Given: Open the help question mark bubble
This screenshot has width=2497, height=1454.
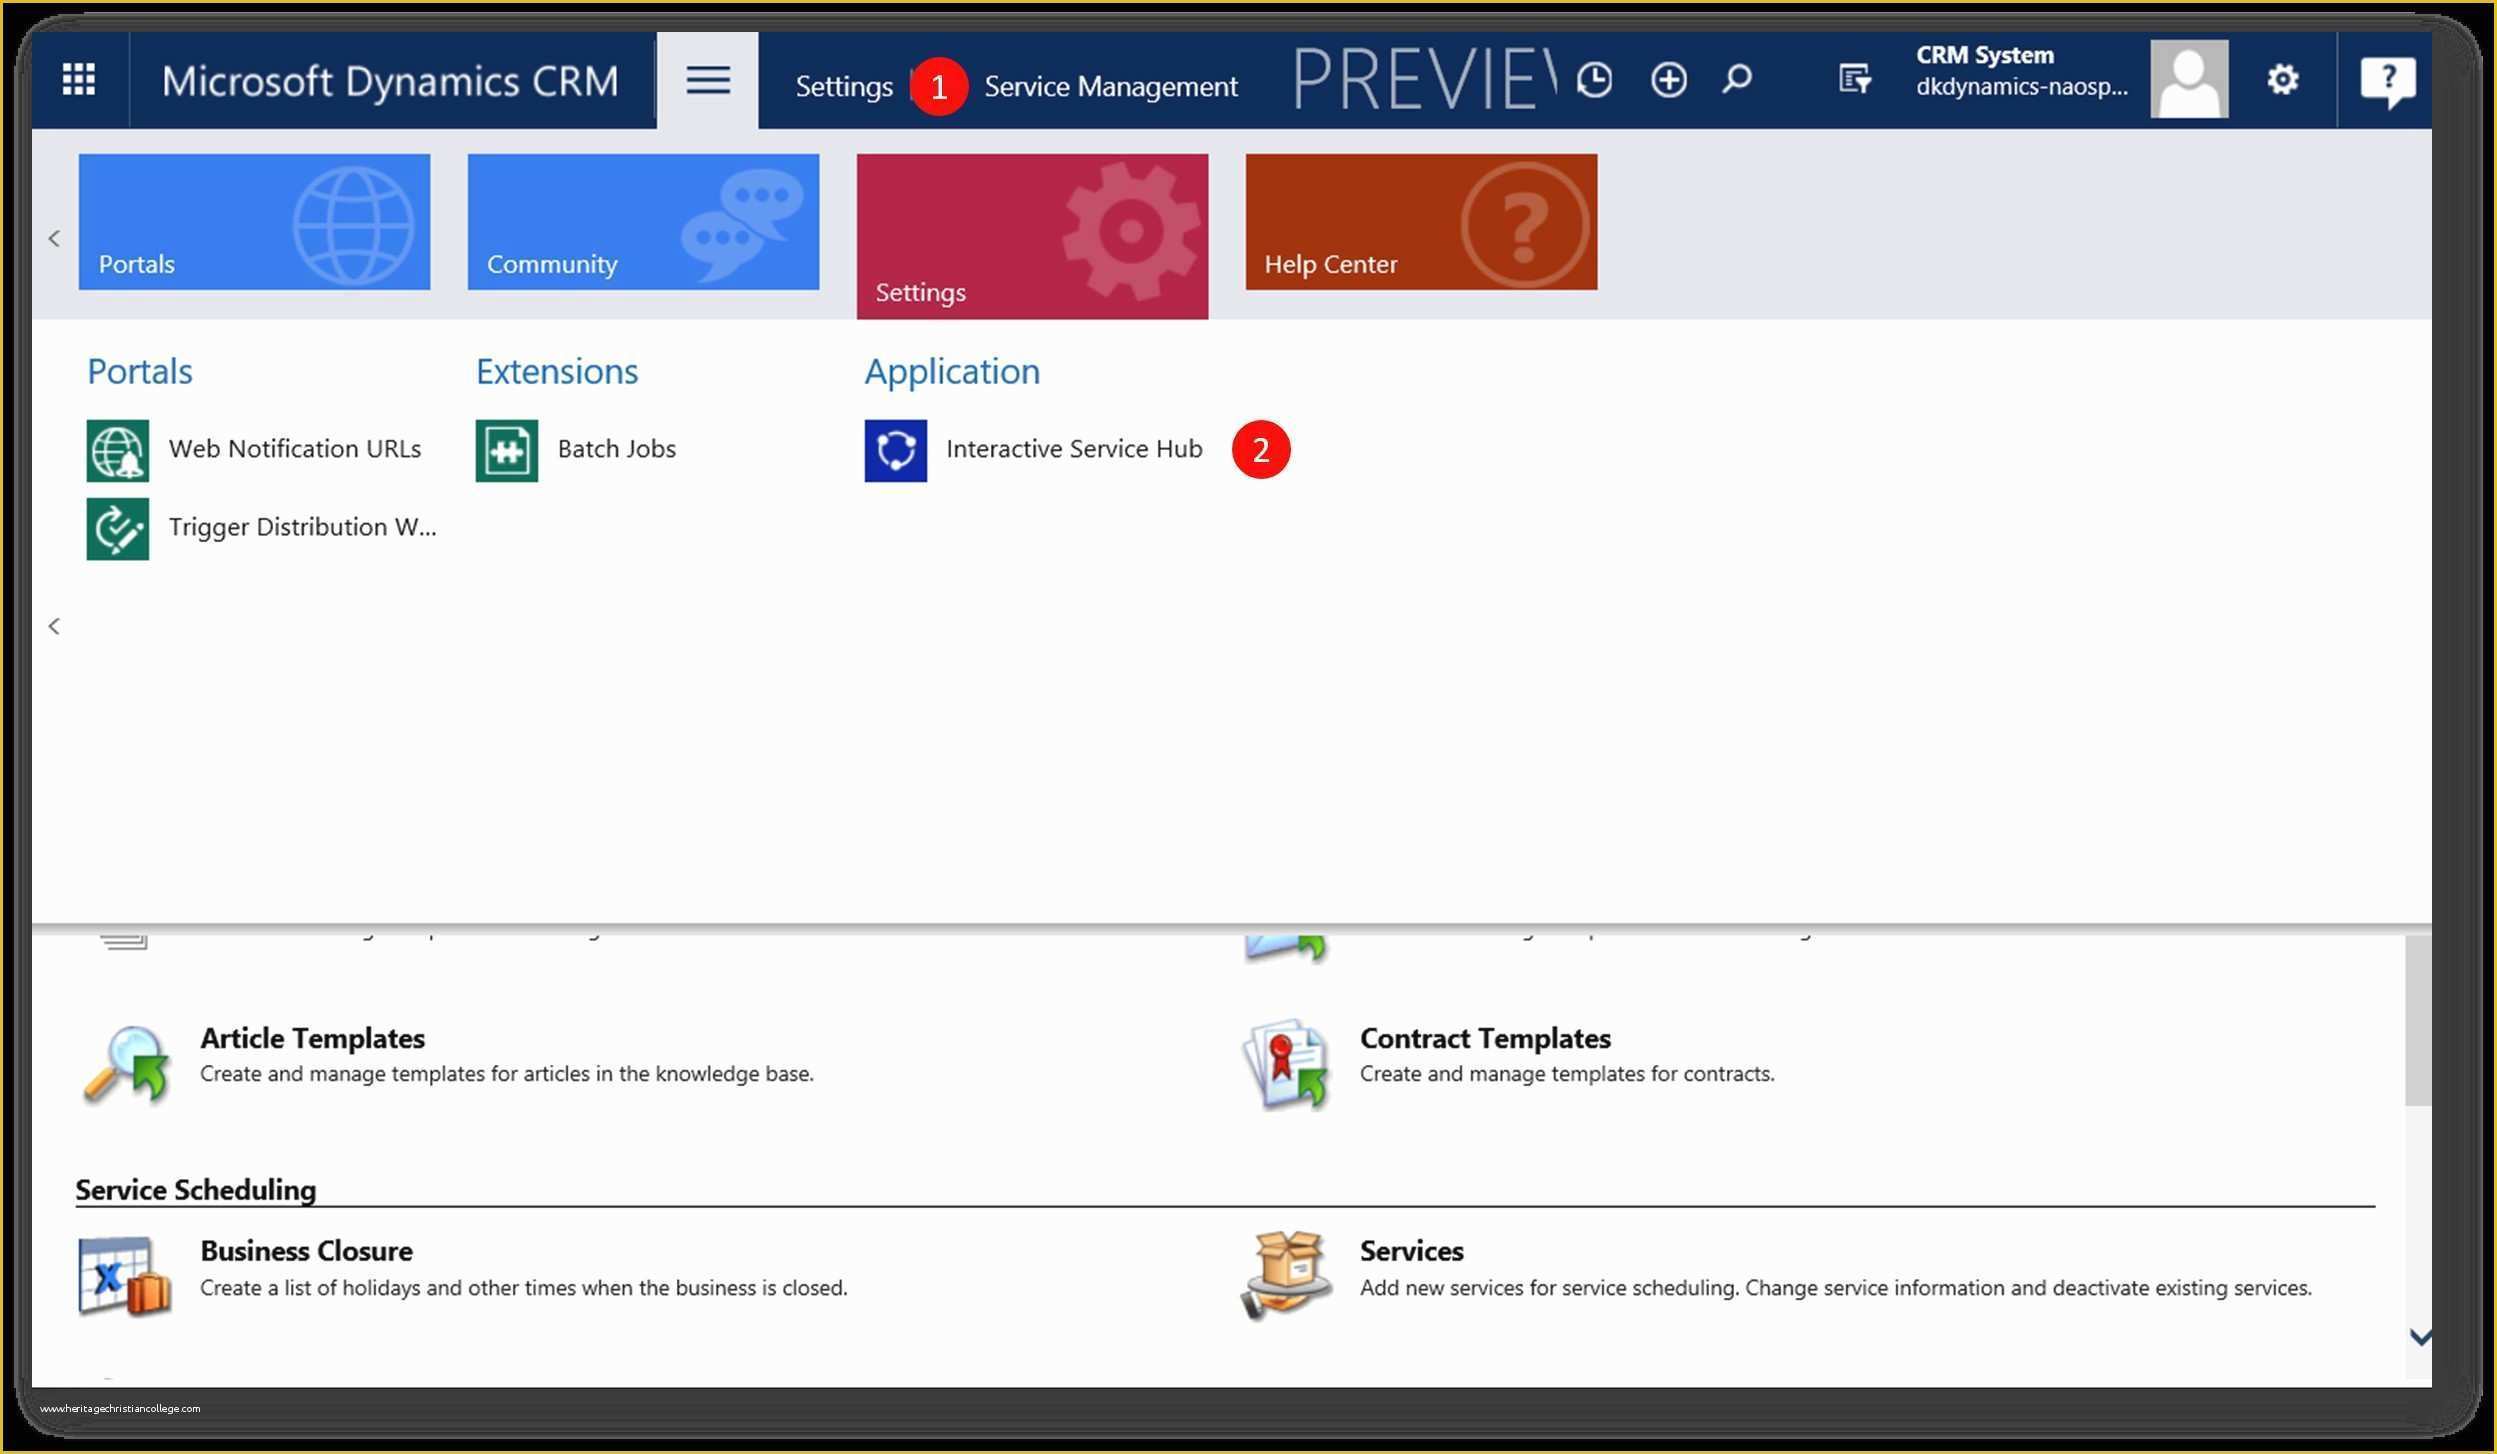Looking at the screenshot, I should coord(2387,81).
